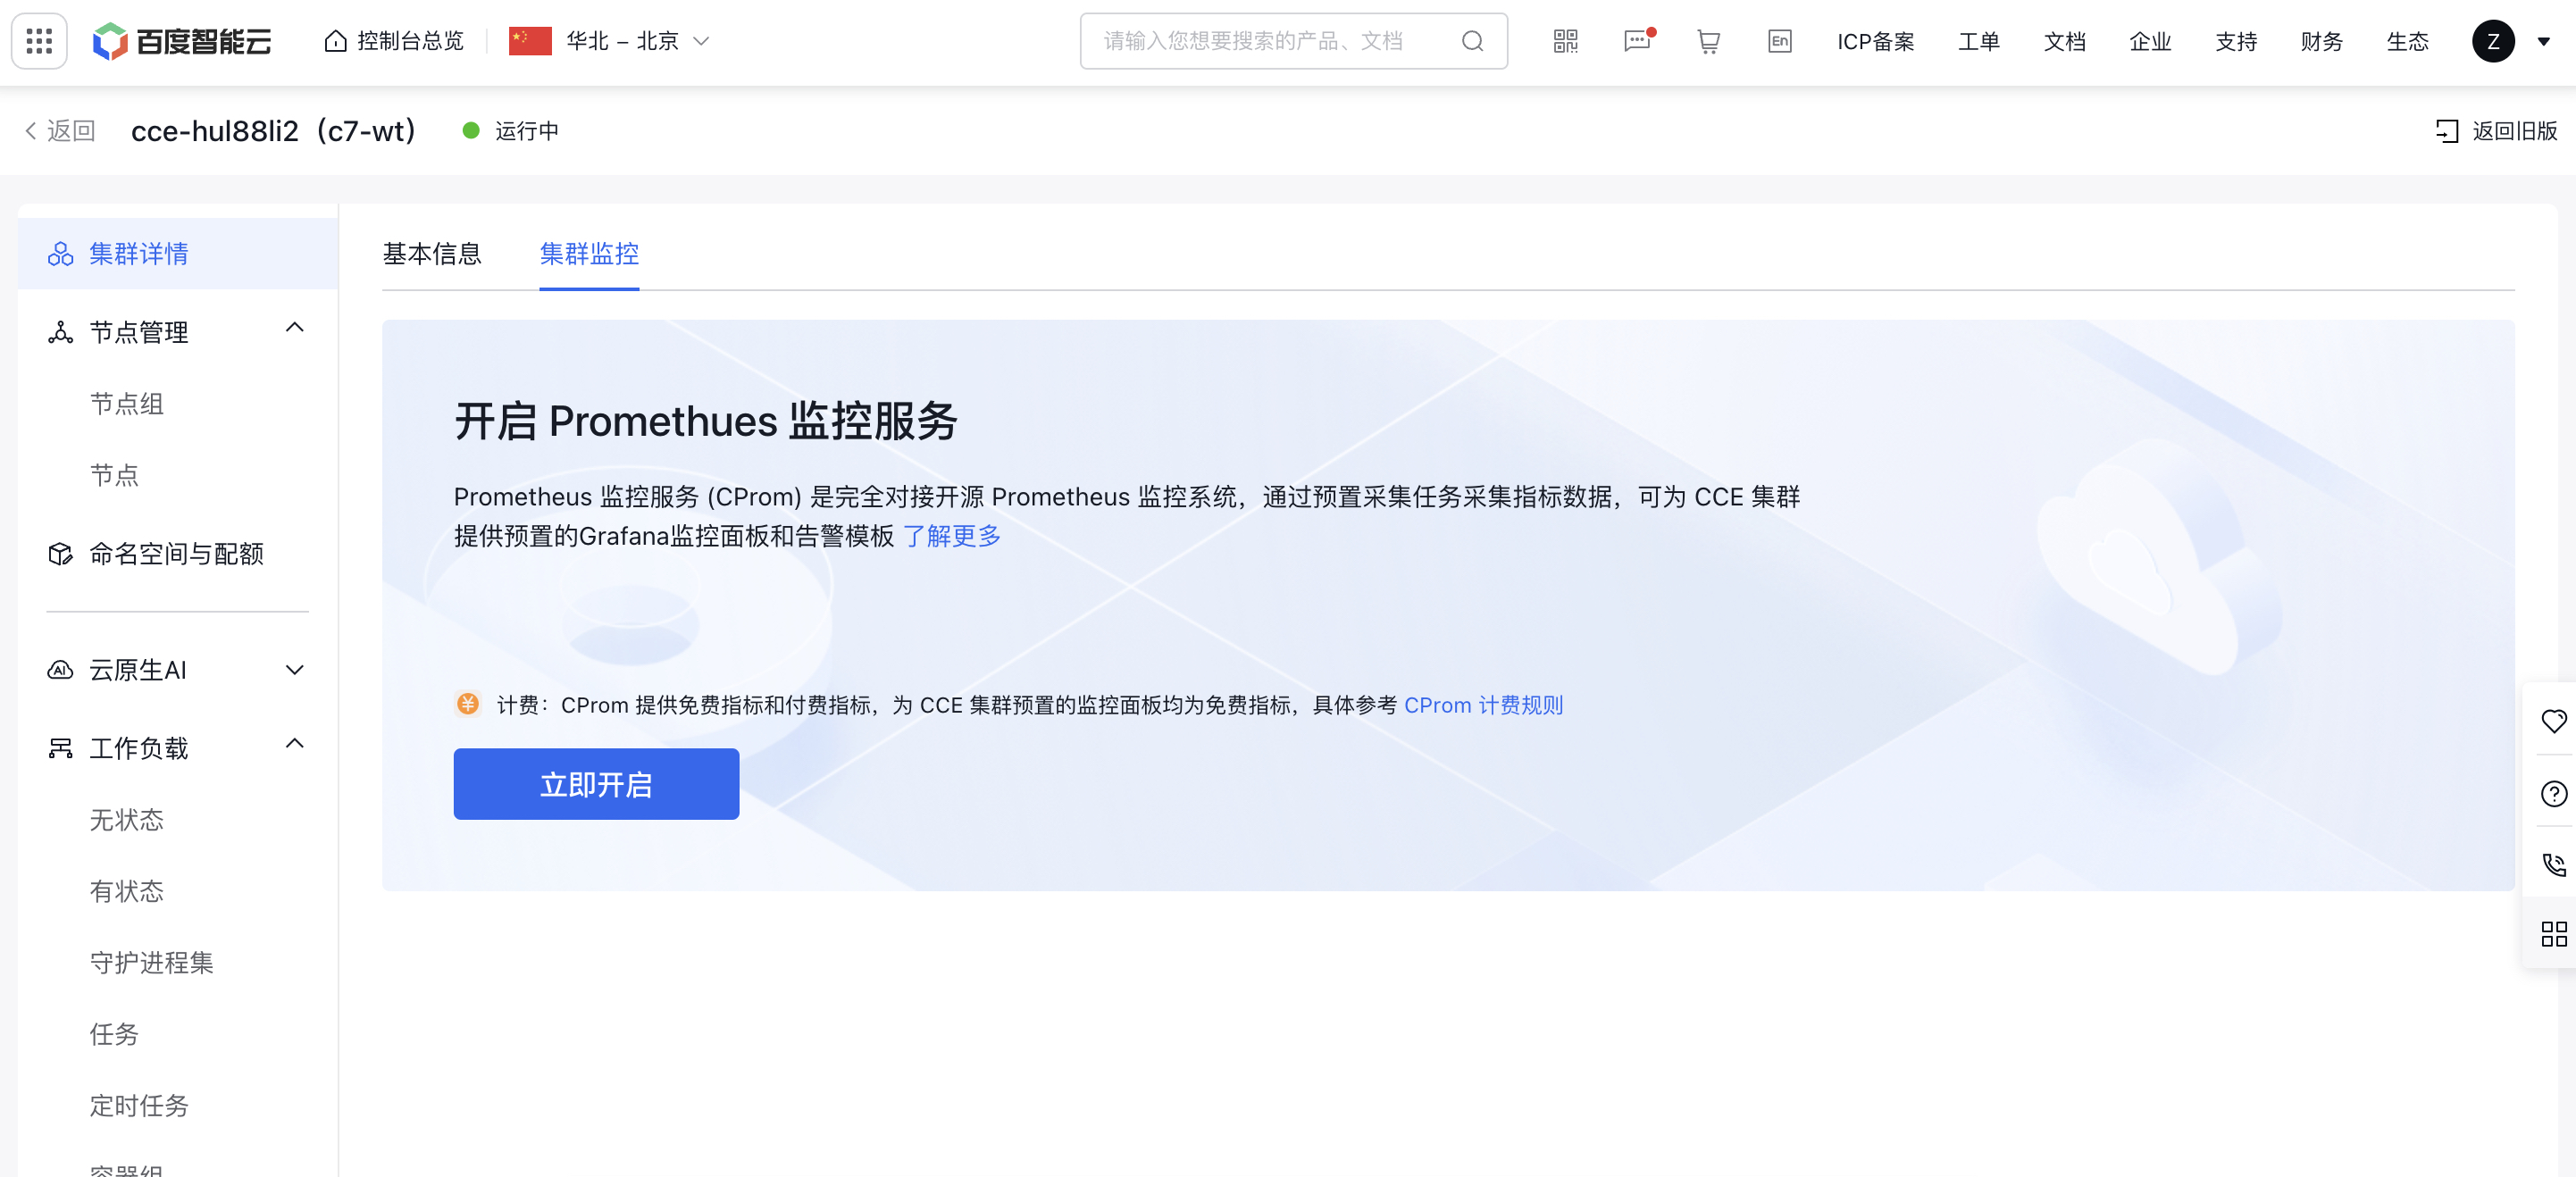Switch to the 基本信息 tab

[432, 254]
